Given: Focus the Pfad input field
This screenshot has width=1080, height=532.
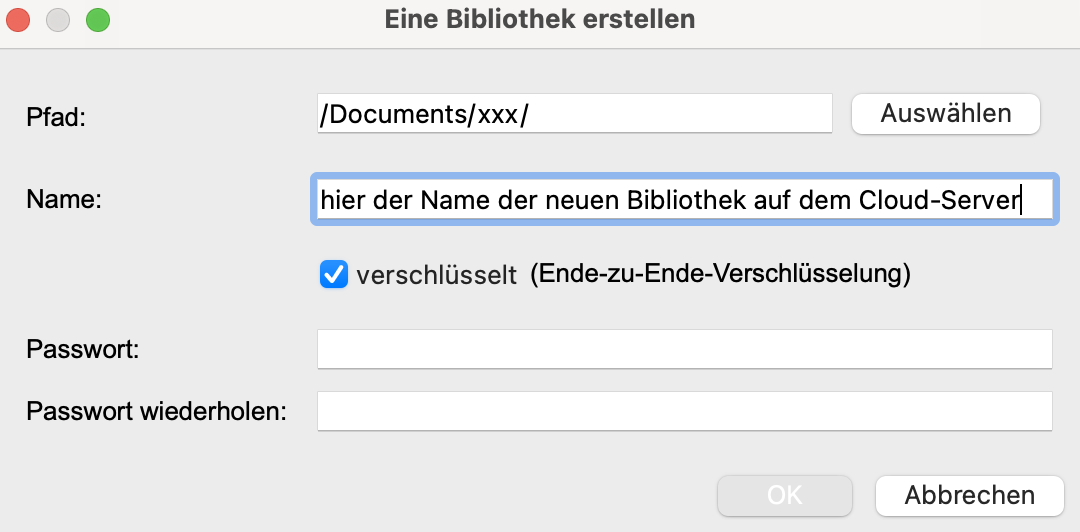Looking at the screenshot, I should click(574, 114).
